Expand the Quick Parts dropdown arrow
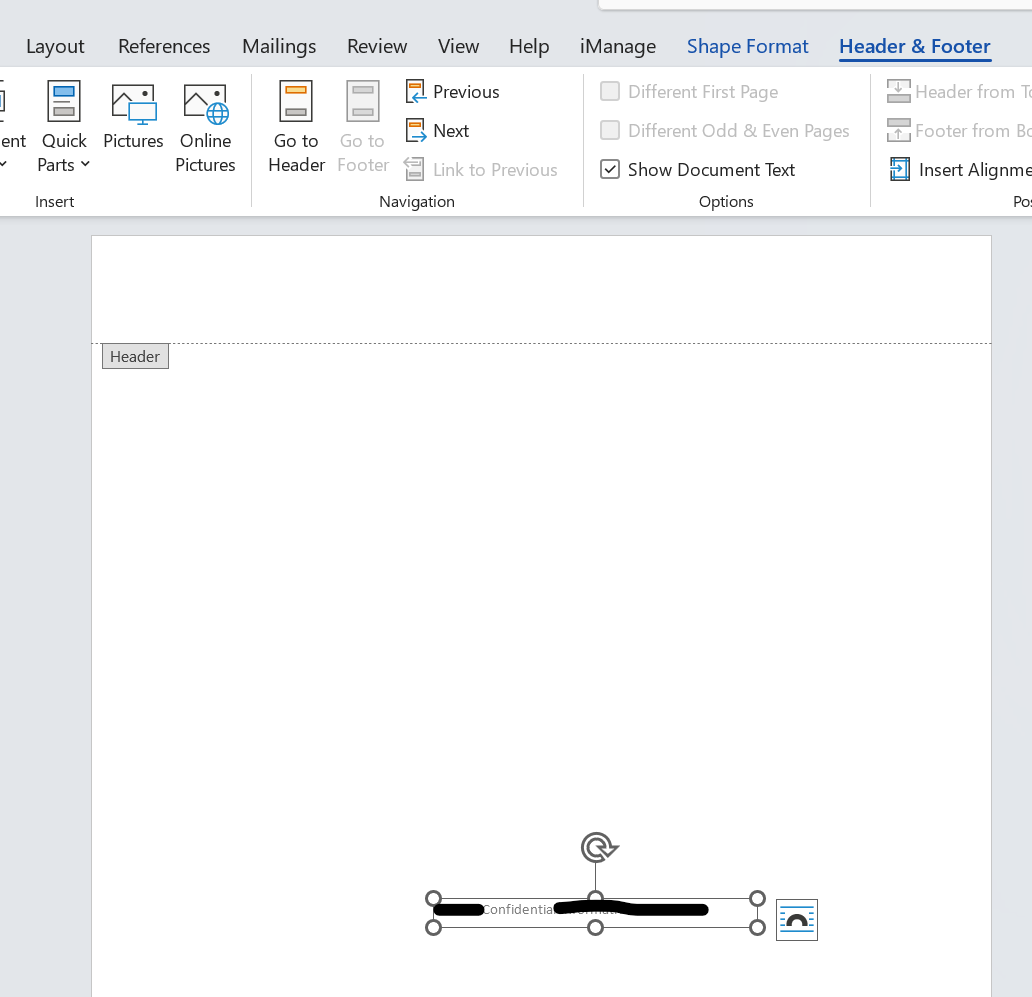Image resolution: width=1032 pixels, height=997 pixels. 85,165
